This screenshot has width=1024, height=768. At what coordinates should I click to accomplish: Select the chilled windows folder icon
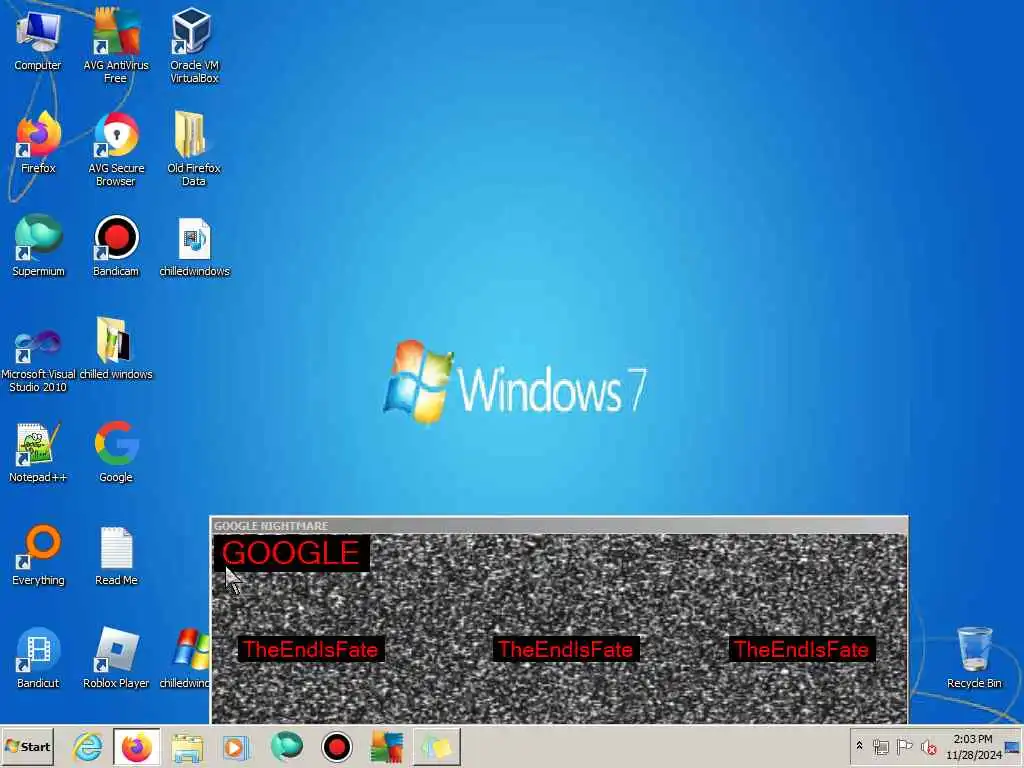[116, 349]
